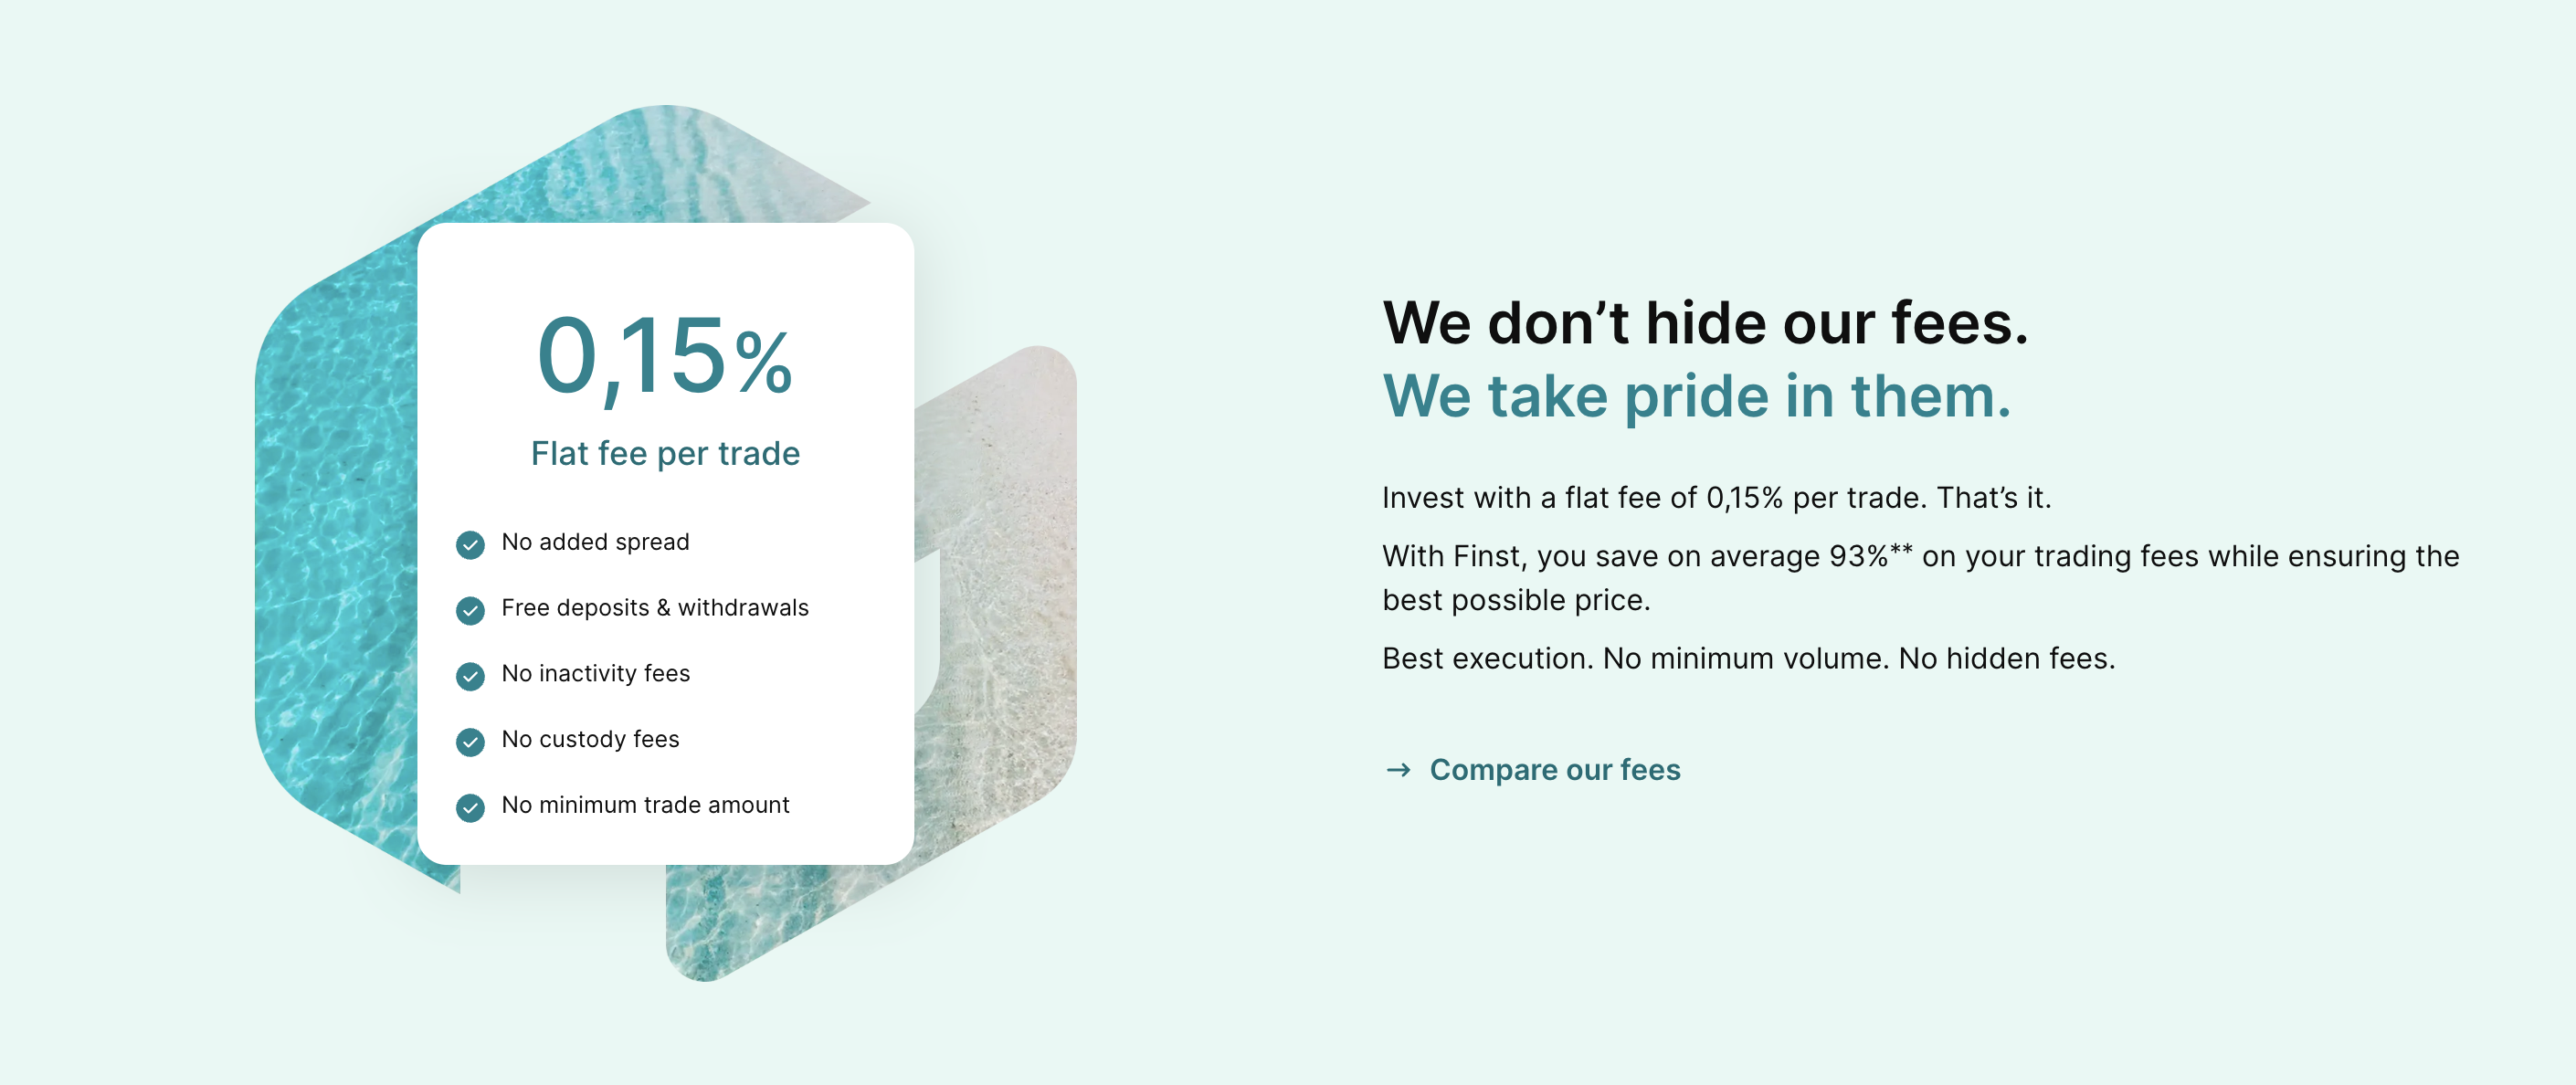Click the checkmark beside Free deposits & withdrawals

click(x=470, y=610)
